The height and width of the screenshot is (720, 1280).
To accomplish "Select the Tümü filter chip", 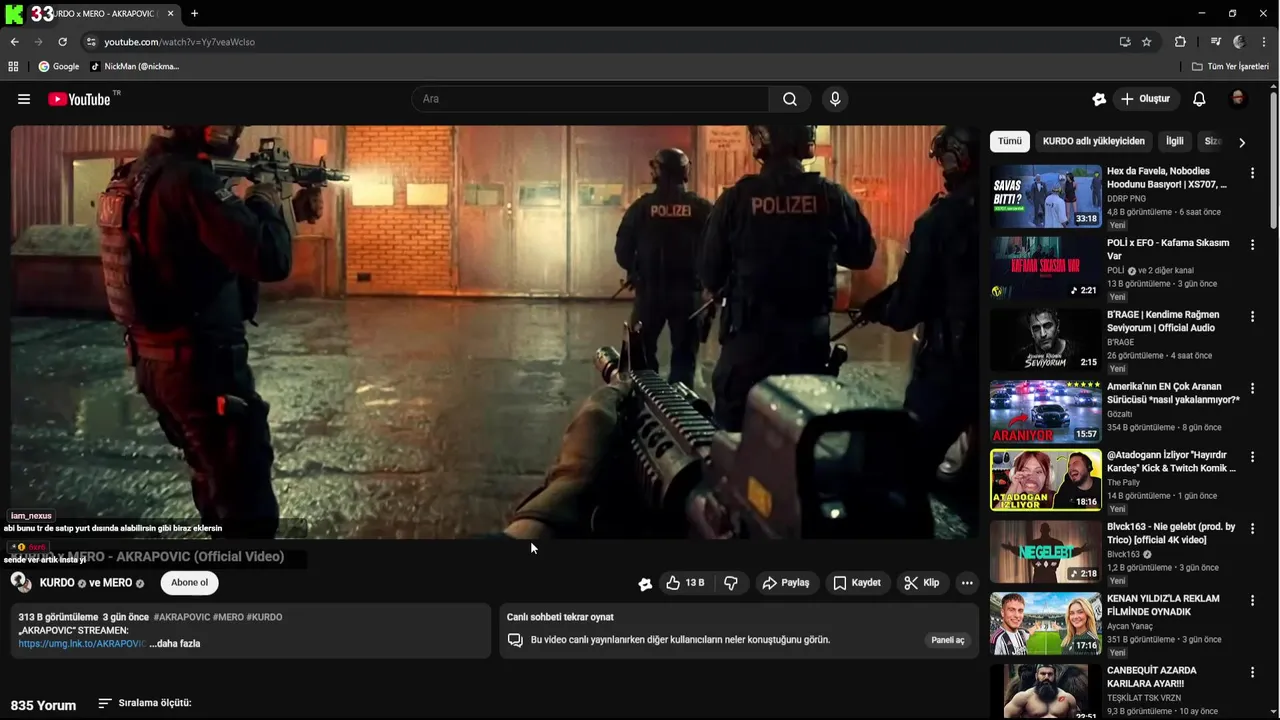I will tap(1010, 141).
